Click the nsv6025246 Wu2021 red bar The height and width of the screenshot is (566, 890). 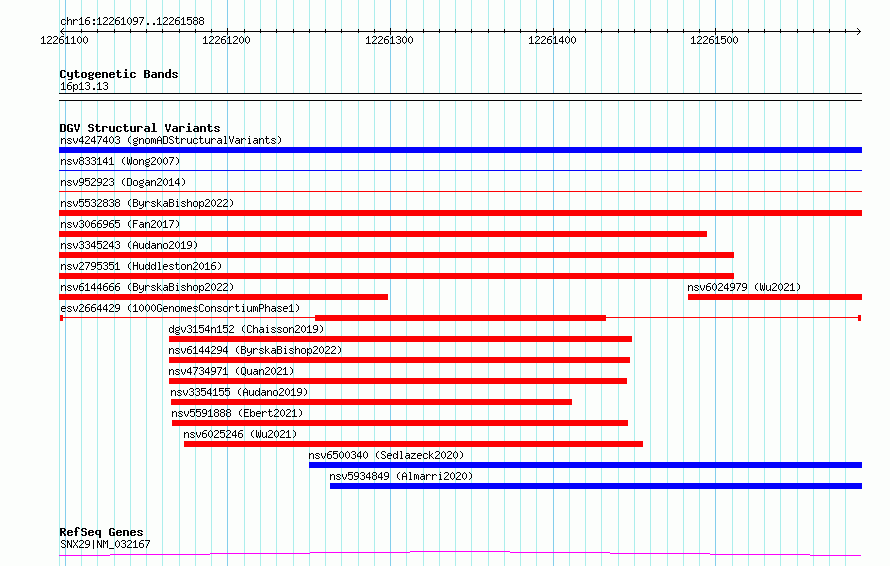tap(413, 444)
